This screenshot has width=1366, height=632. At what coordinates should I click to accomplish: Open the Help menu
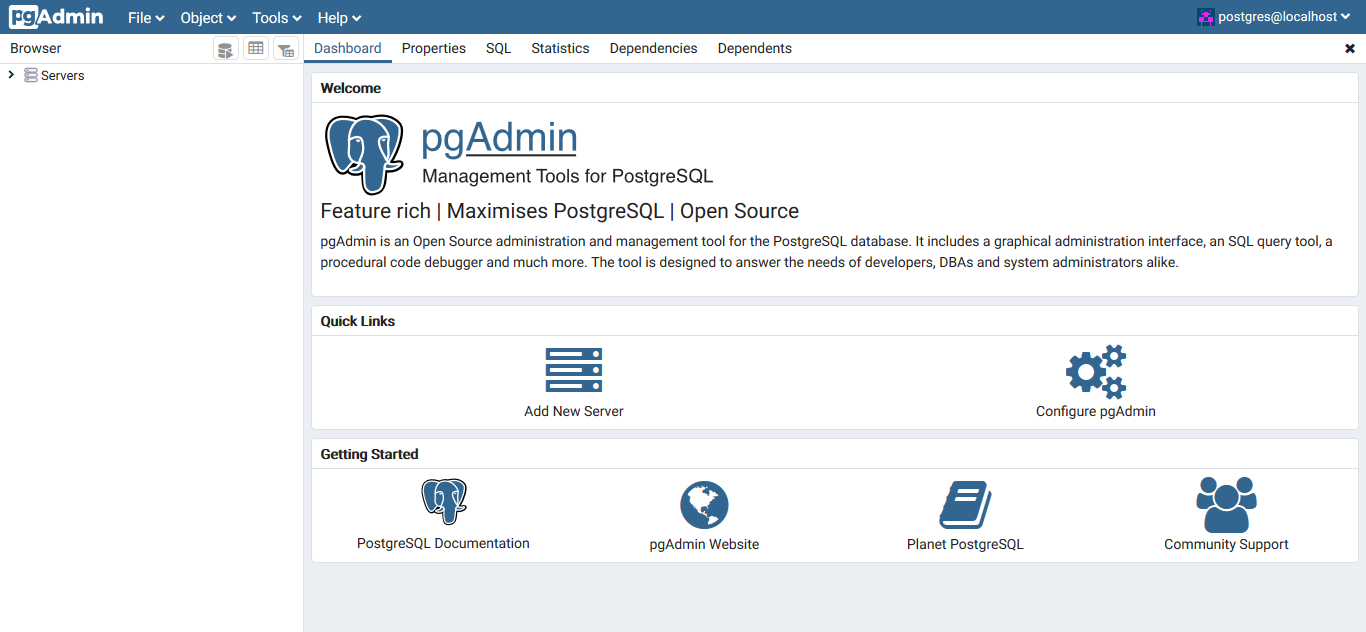pyautogui.click(x=338, y=17)
